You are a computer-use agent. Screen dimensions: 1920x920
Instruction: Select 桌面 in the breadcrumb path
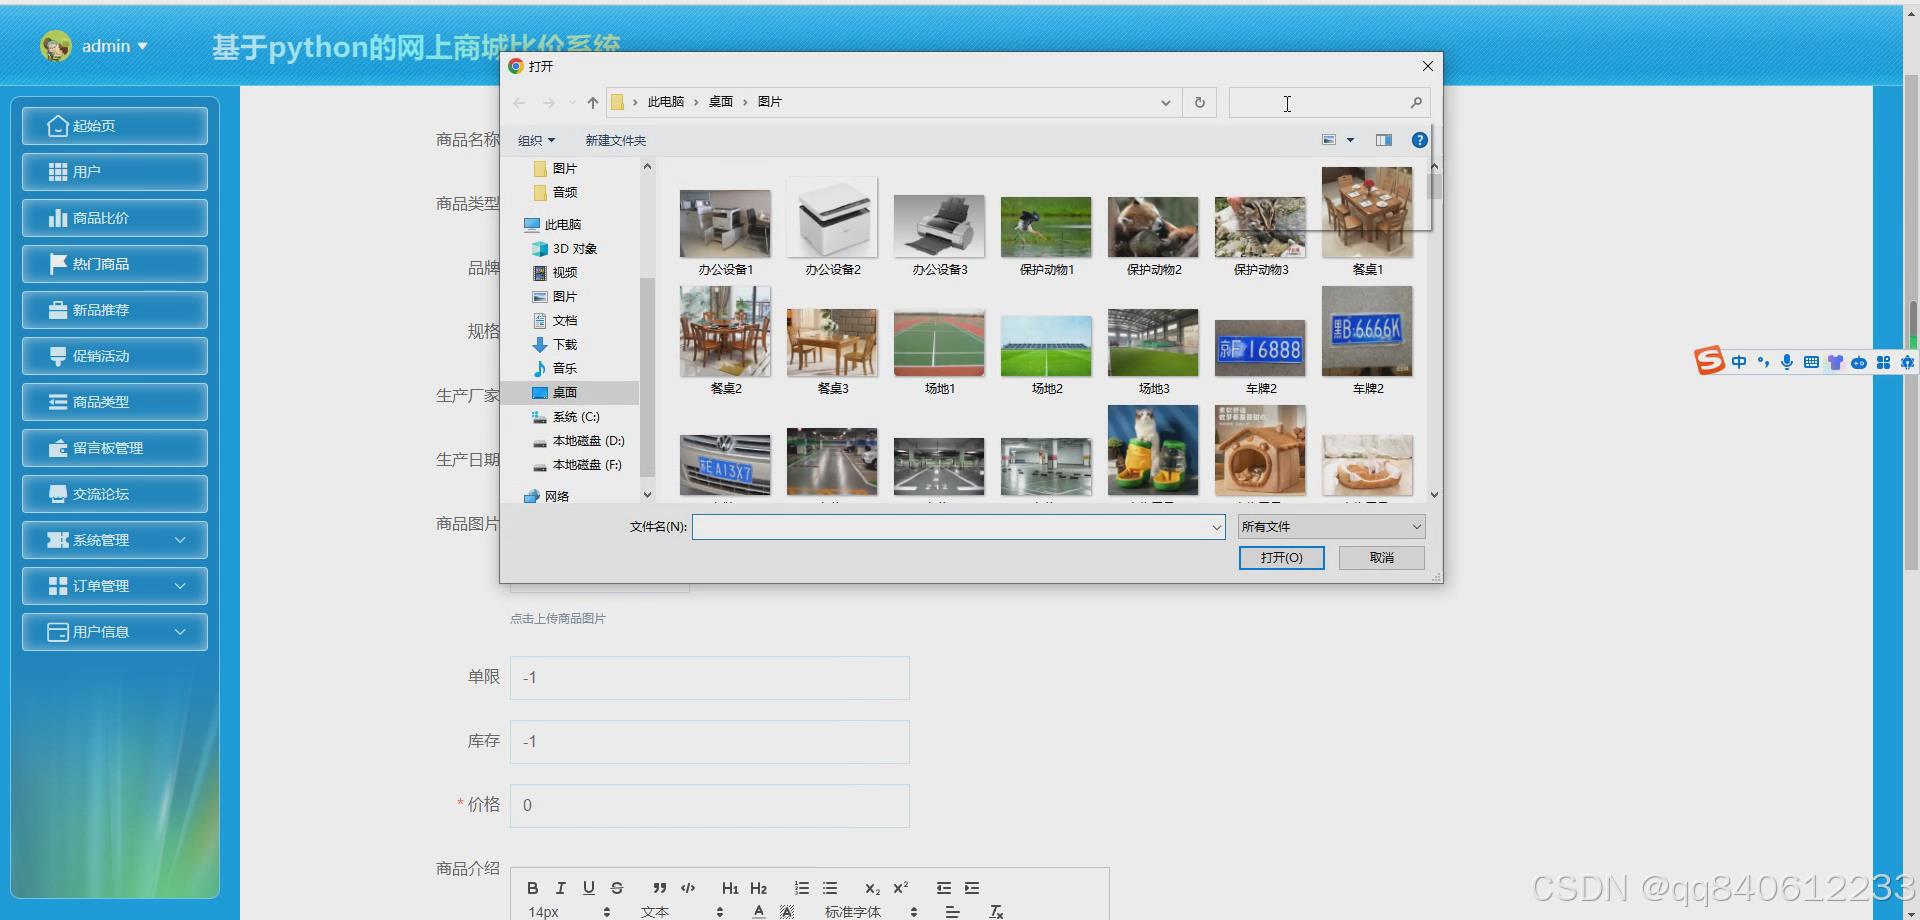point(721,102)
